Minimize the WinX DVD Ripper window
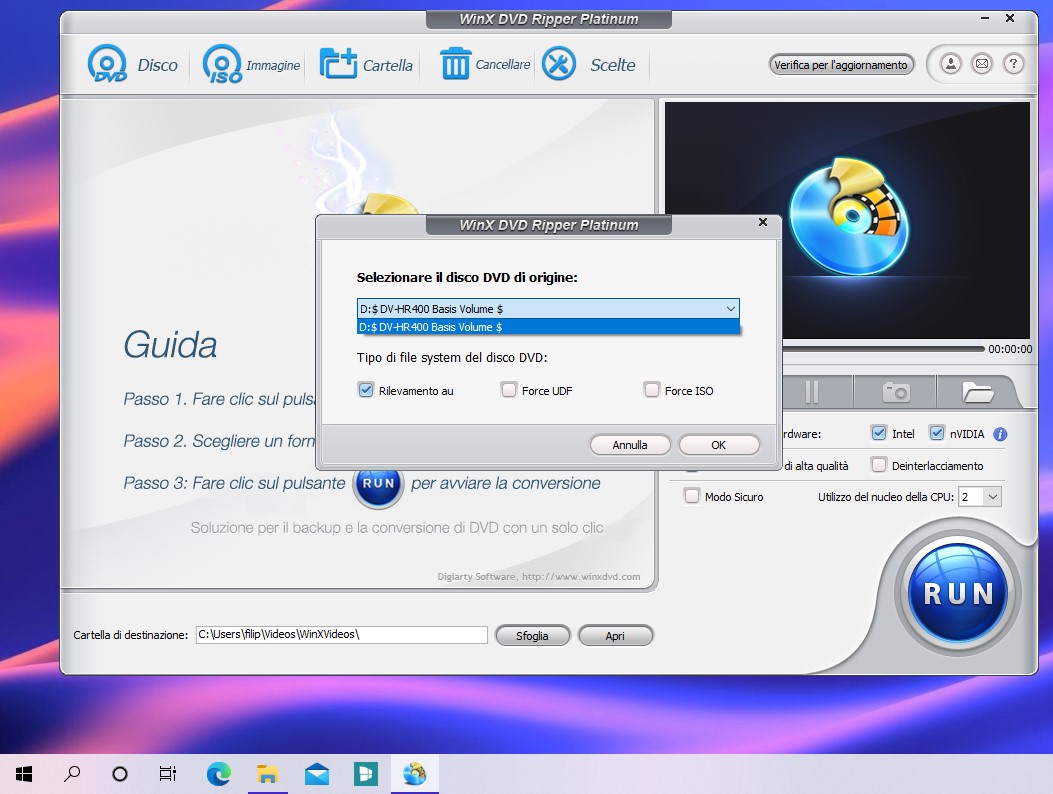The height and width of the screenshot is (794, 1053). tap(985, 18)
